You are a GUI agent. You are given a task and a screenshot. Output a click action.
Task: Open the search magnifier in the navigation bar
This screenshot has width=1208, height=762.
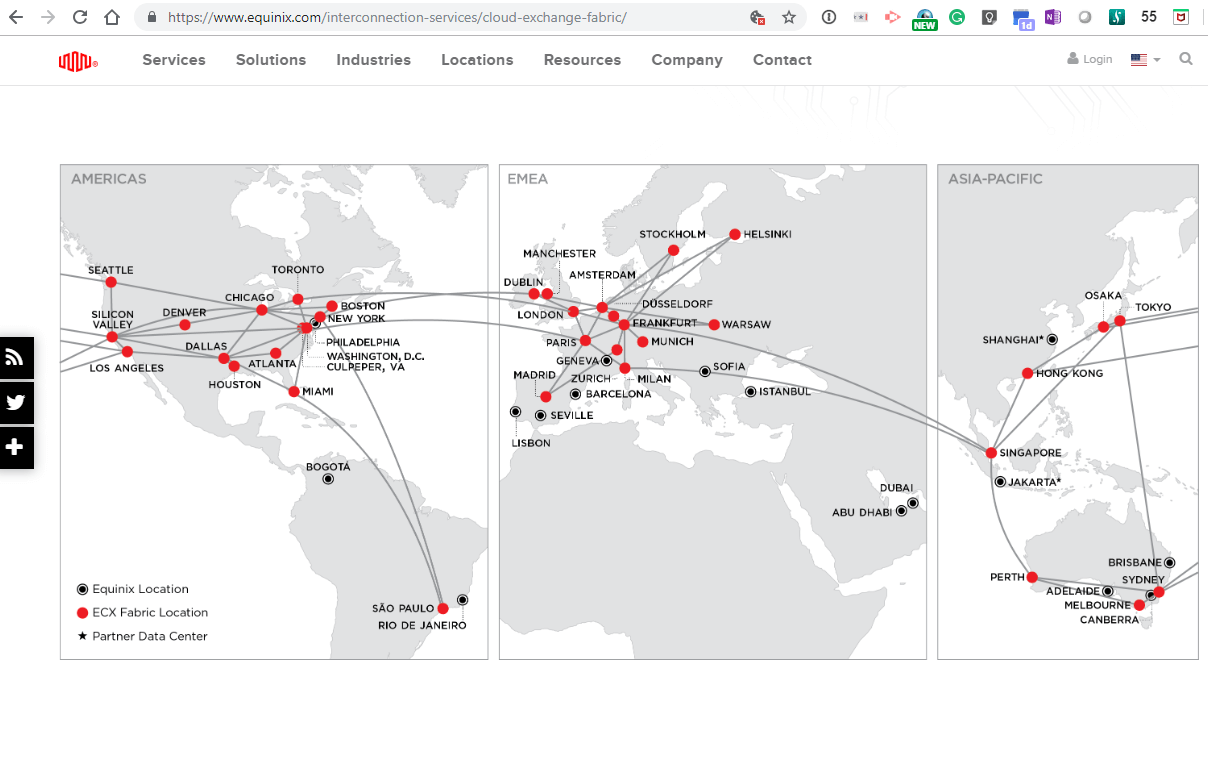tap(1186, 60)
